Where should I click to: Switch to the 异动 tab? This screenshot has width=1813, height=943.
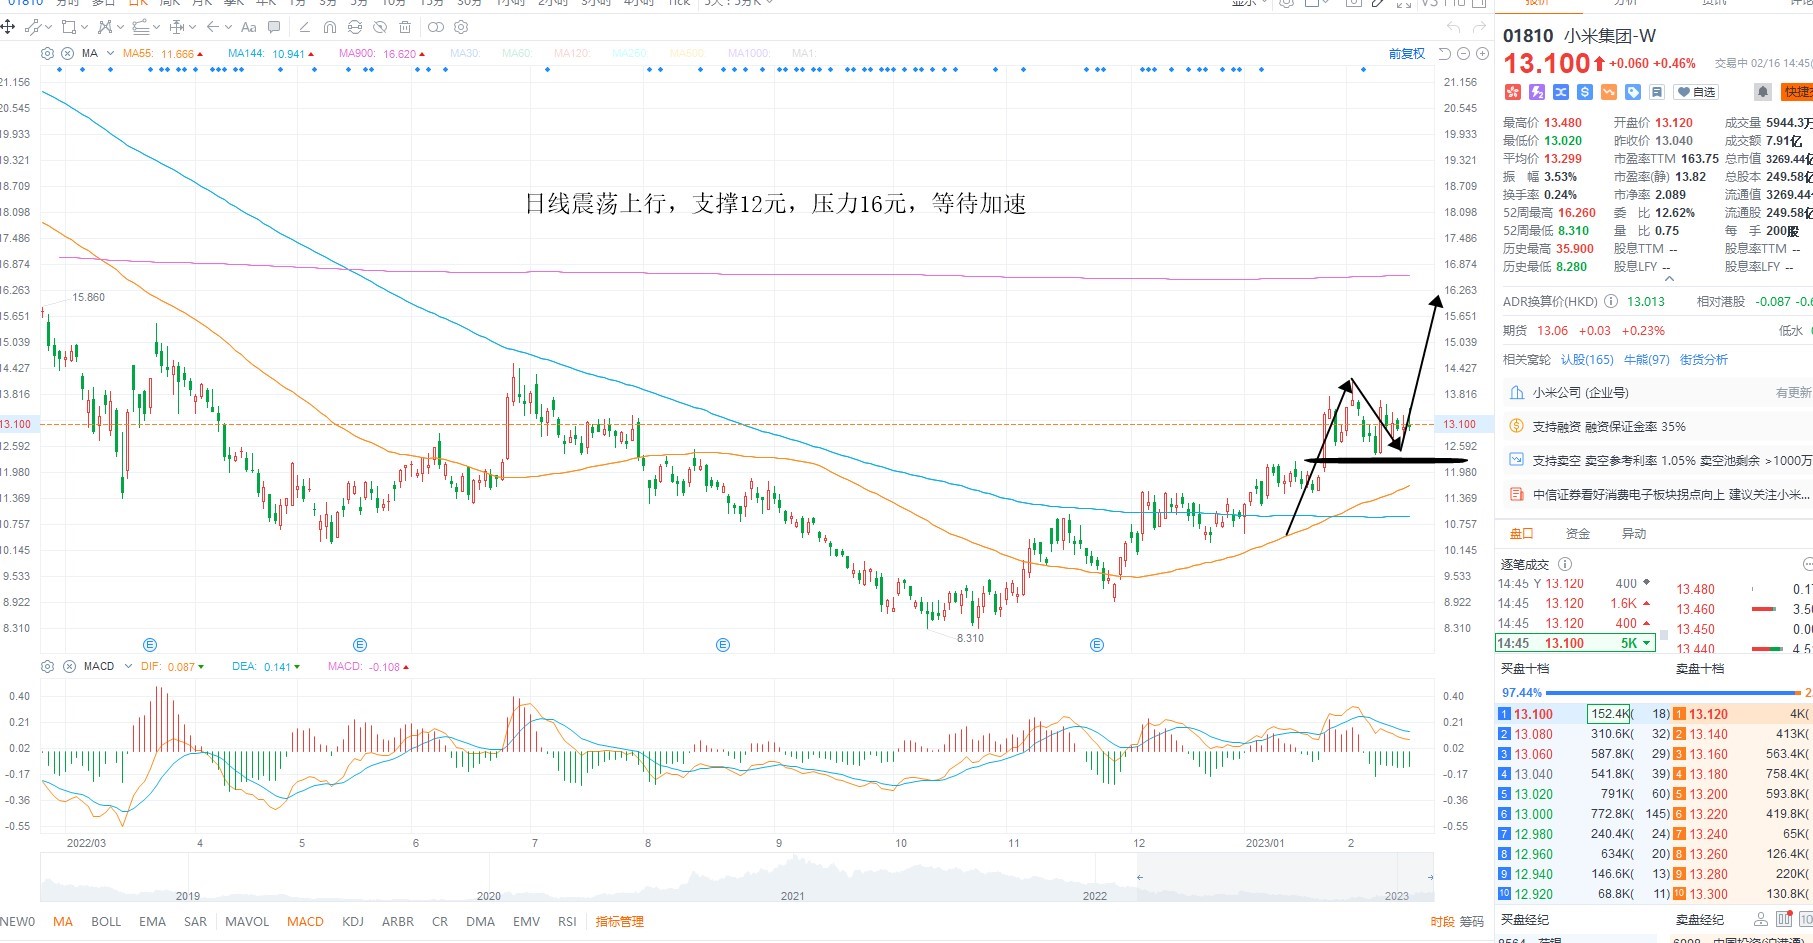pyautogui.click(x=1634, y=534)
